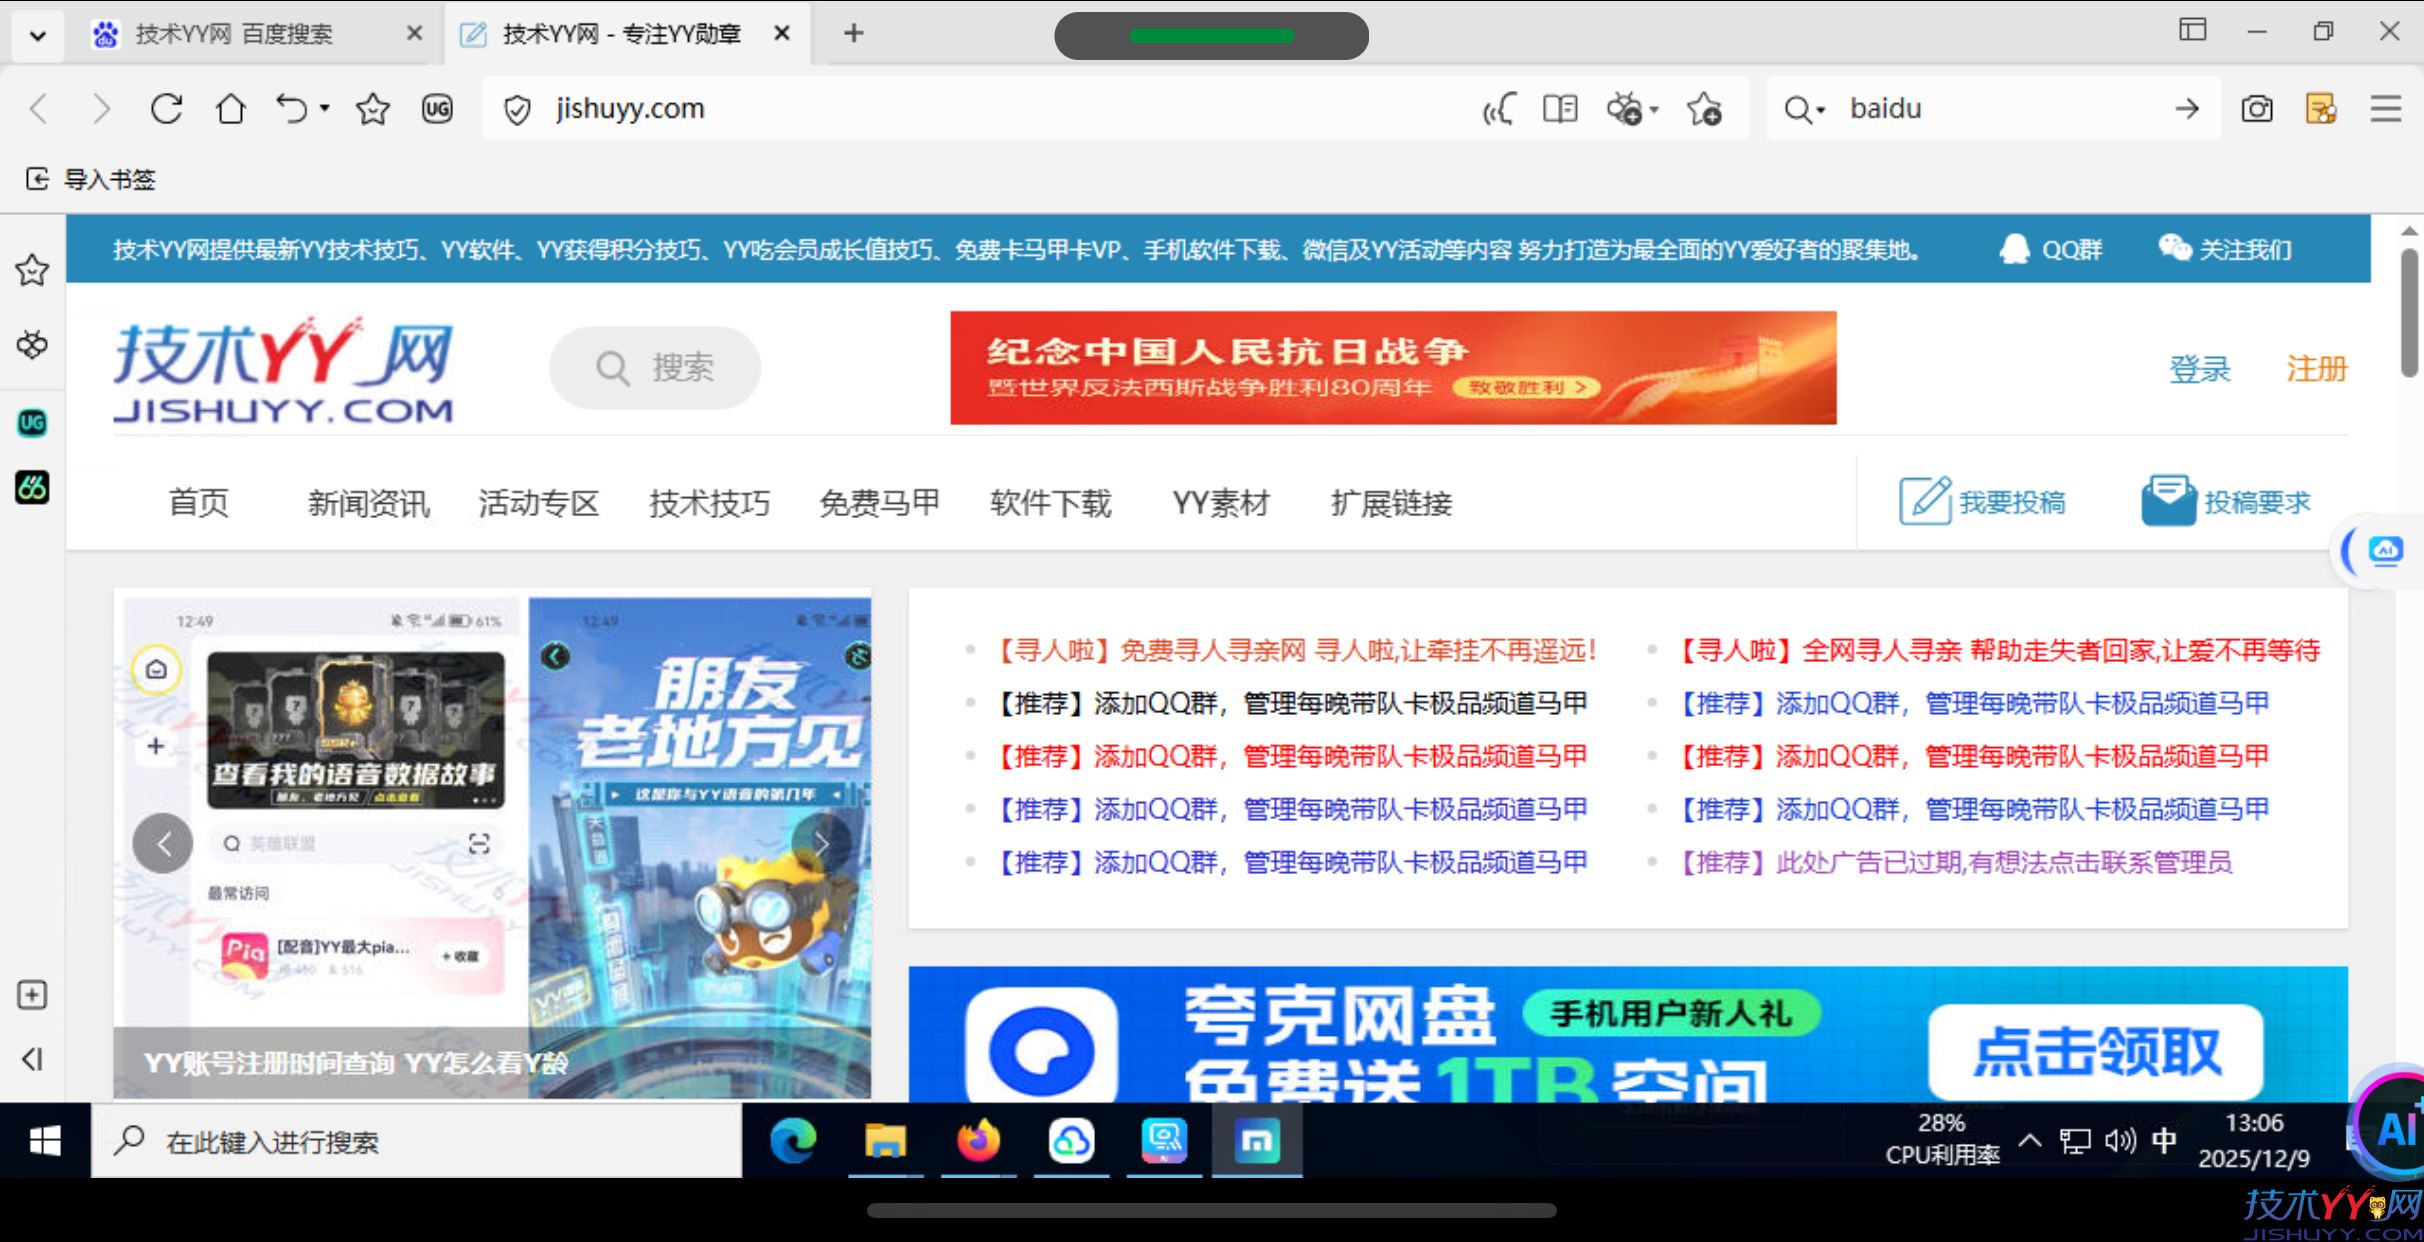Open the orange notes icon beside camera
This screenshot has height=1242, width=2424.
(x=2321, y=109)
